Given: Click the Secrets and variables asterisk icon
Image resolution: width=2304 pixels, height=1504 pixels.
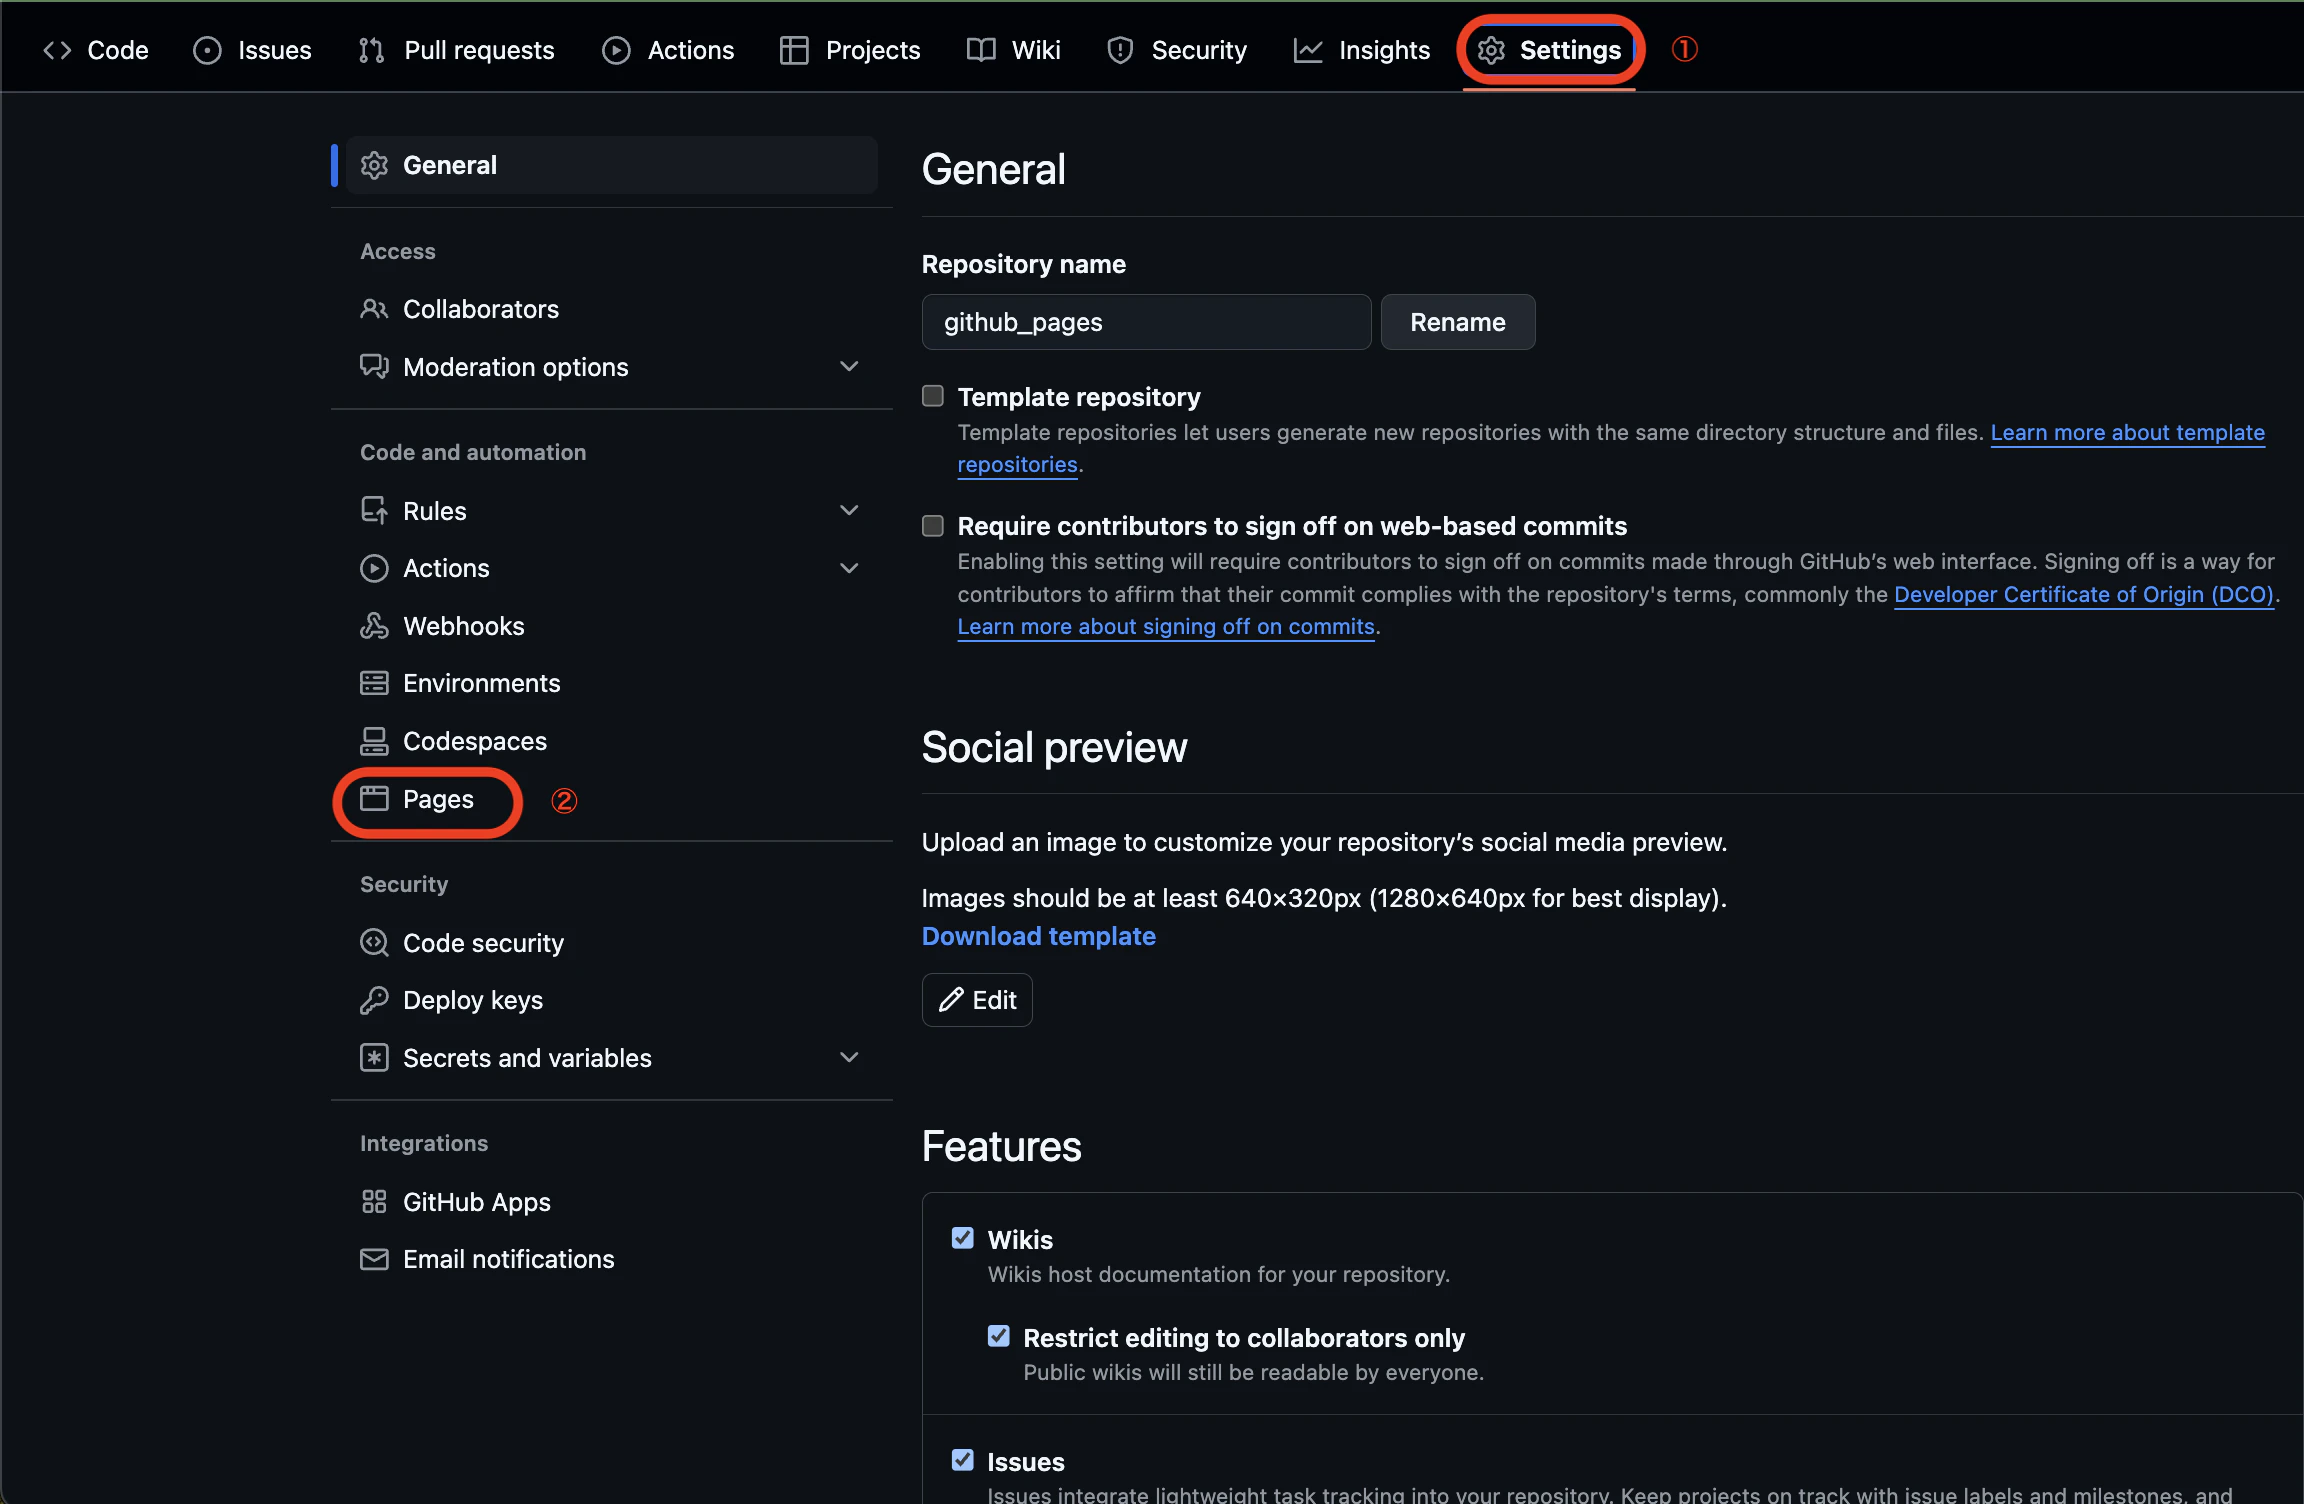Looking at the screenshot, I should click(374, 1058).
